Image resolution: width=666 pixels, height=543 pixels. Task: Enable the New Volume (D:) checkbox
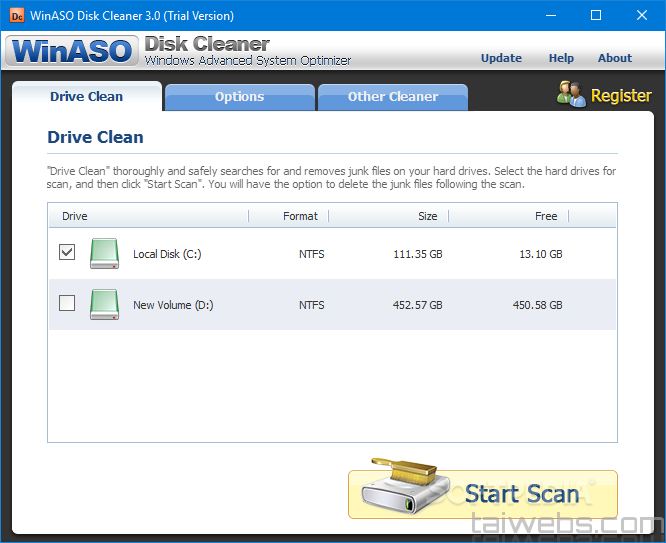click(x=67, y=304)
